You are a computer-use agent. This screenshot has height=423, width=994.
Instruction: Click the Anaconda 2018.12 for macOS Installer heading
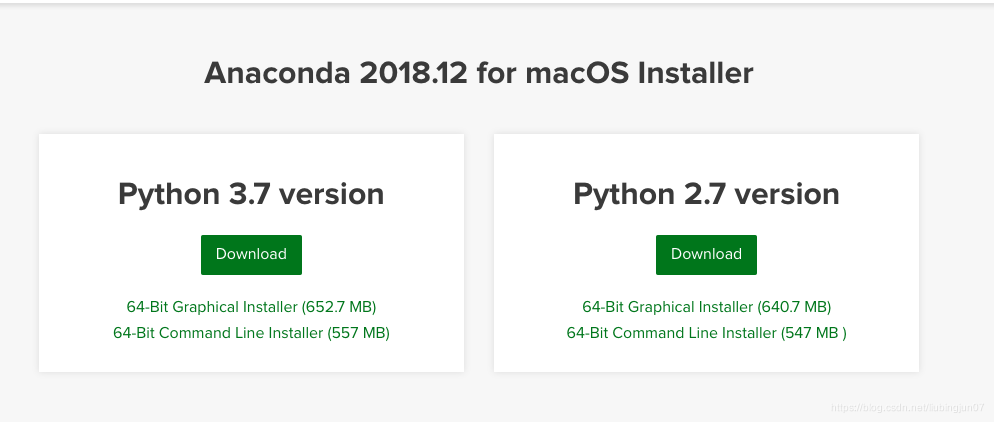(x=478, y=73)
